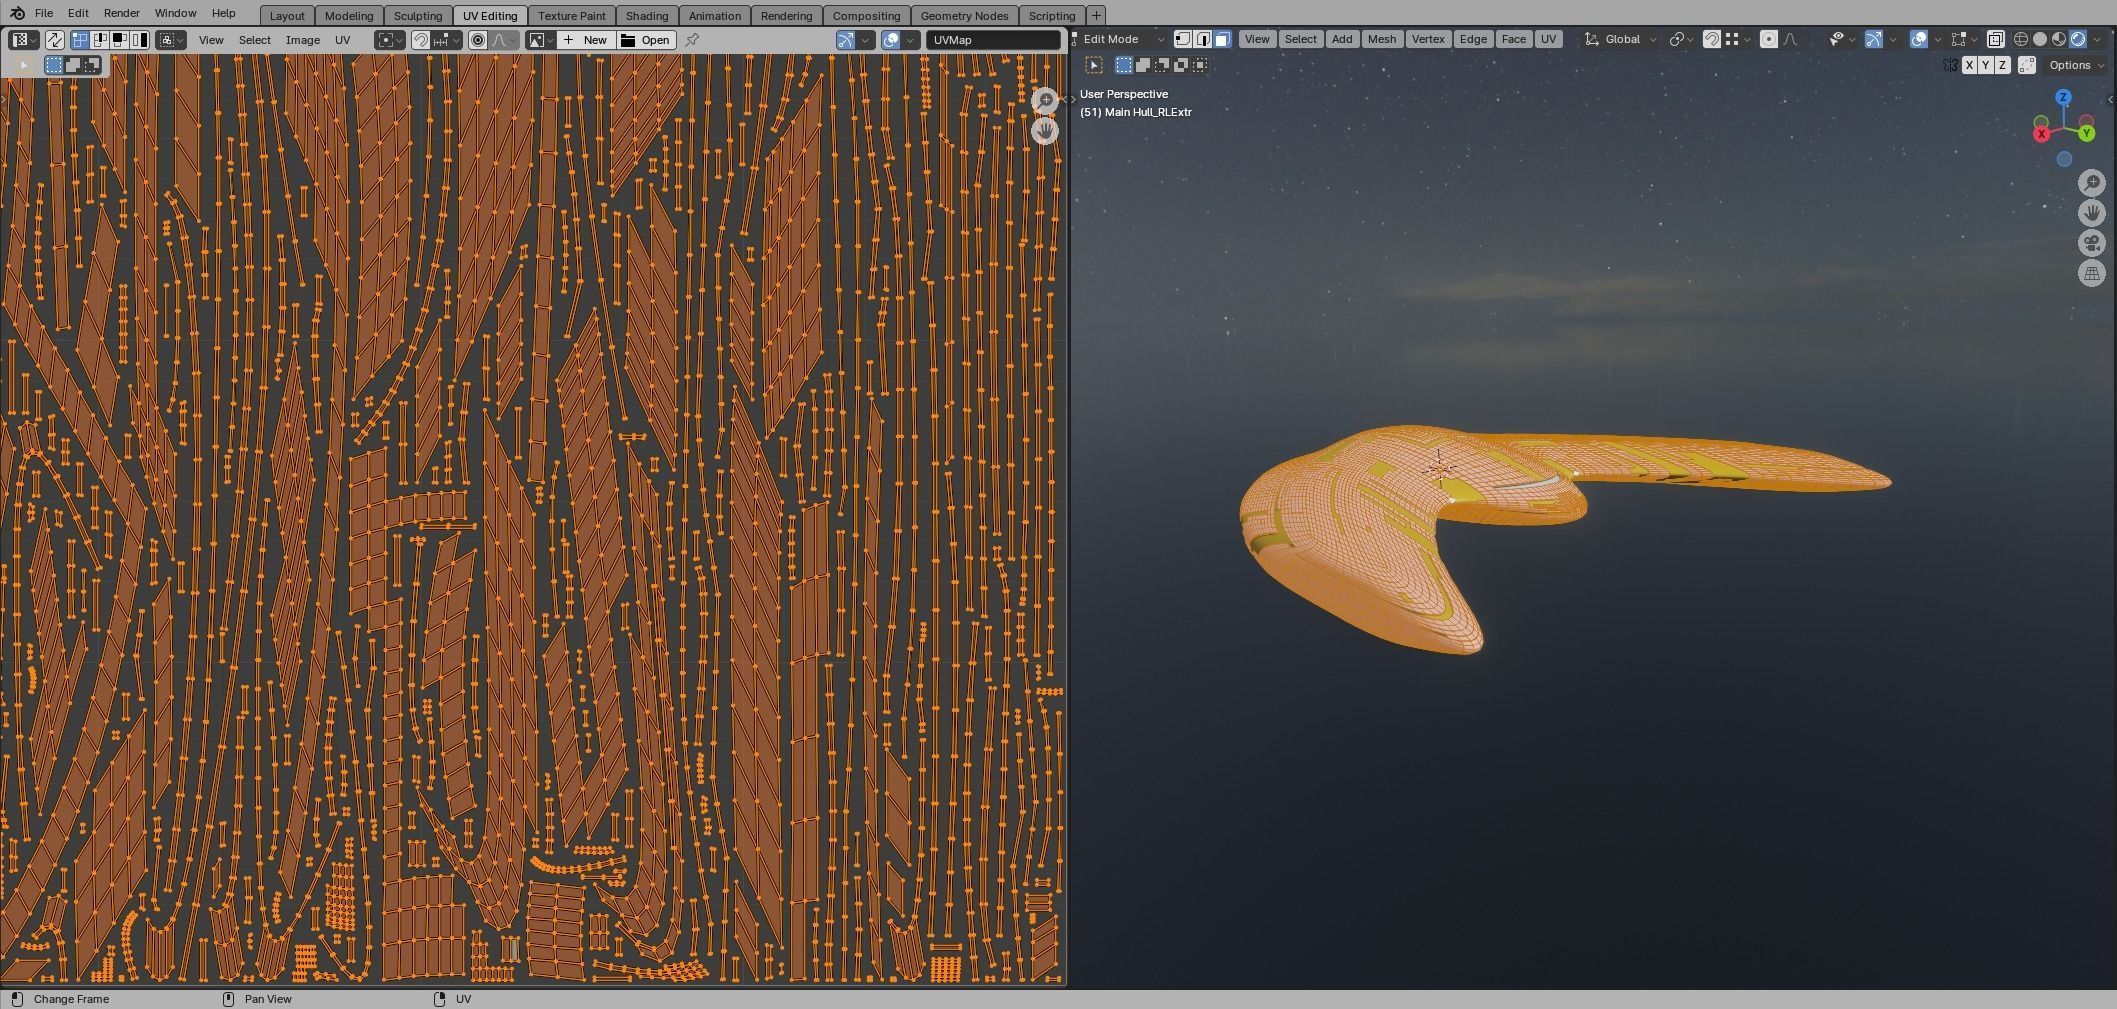Click X axis on navigation gizmo
The image size is (2117, 1009).
coord(2042,134)
